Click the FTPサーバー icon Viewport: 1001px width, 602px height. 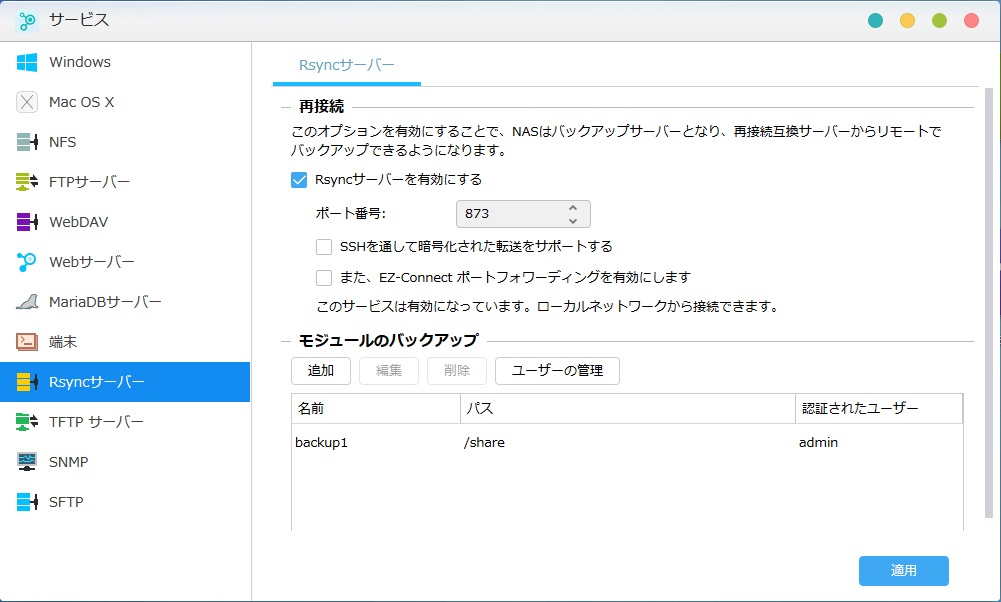(27, 182)
